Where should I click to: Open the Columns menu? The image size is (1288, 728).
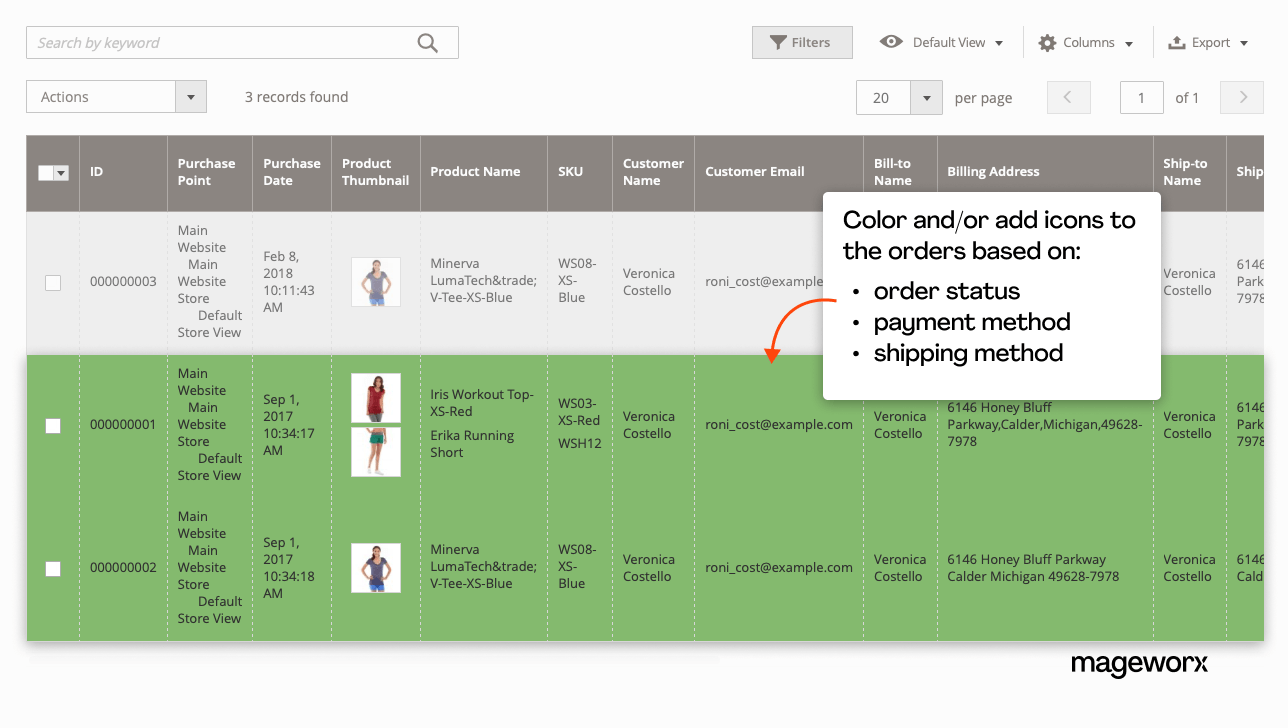pos(1091,42)
